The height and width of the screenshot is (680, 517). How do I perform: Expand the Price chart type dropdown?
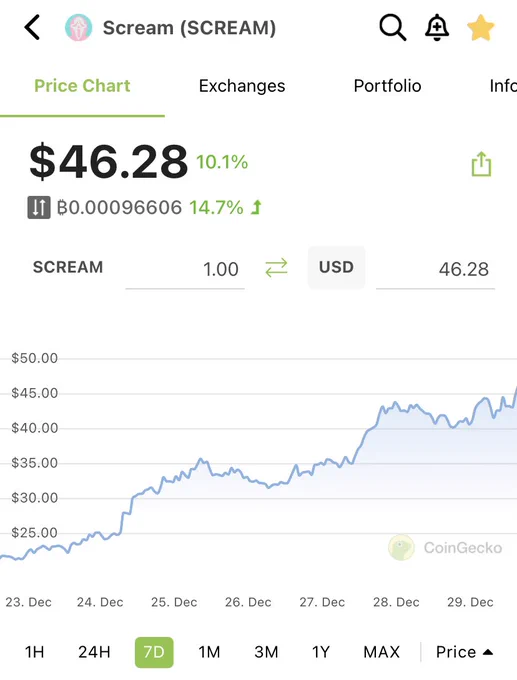[464, 652]
